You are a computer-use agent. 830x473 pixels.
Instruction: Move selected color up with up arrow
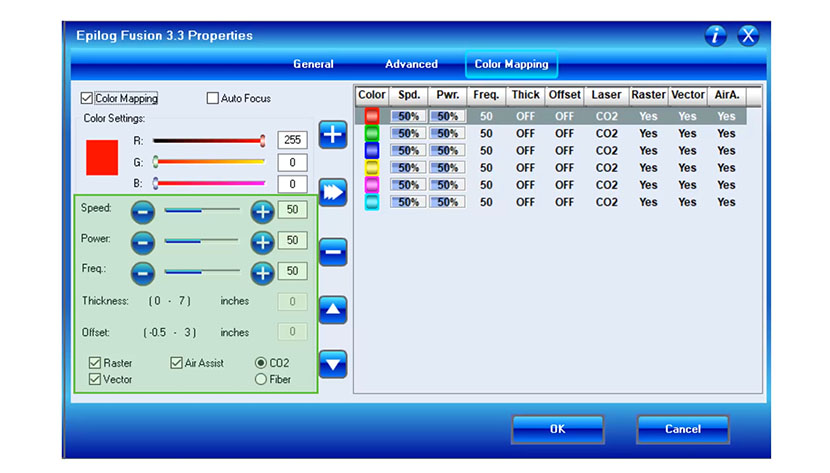coord(332,310)
